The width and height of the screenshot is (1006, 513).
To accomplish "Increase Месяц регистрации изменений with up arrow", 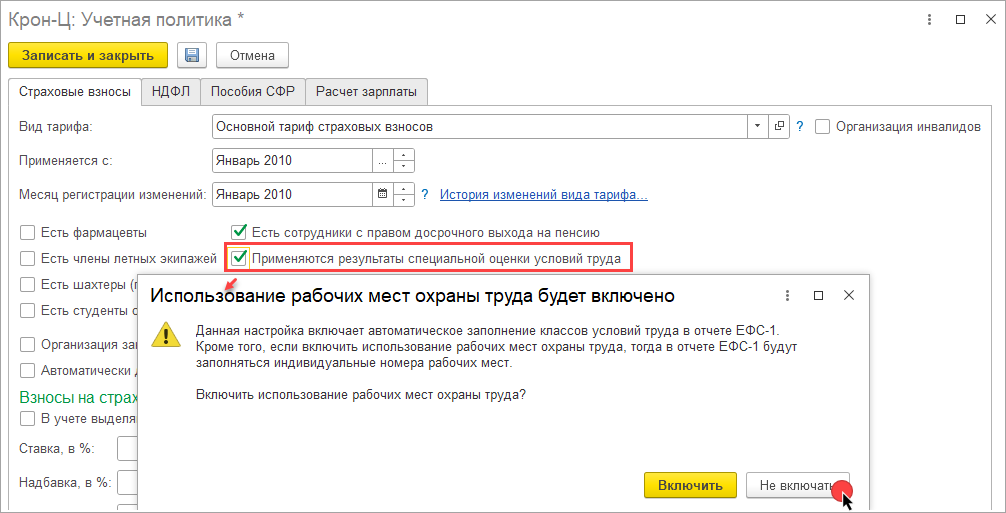I will pos(404,189).
